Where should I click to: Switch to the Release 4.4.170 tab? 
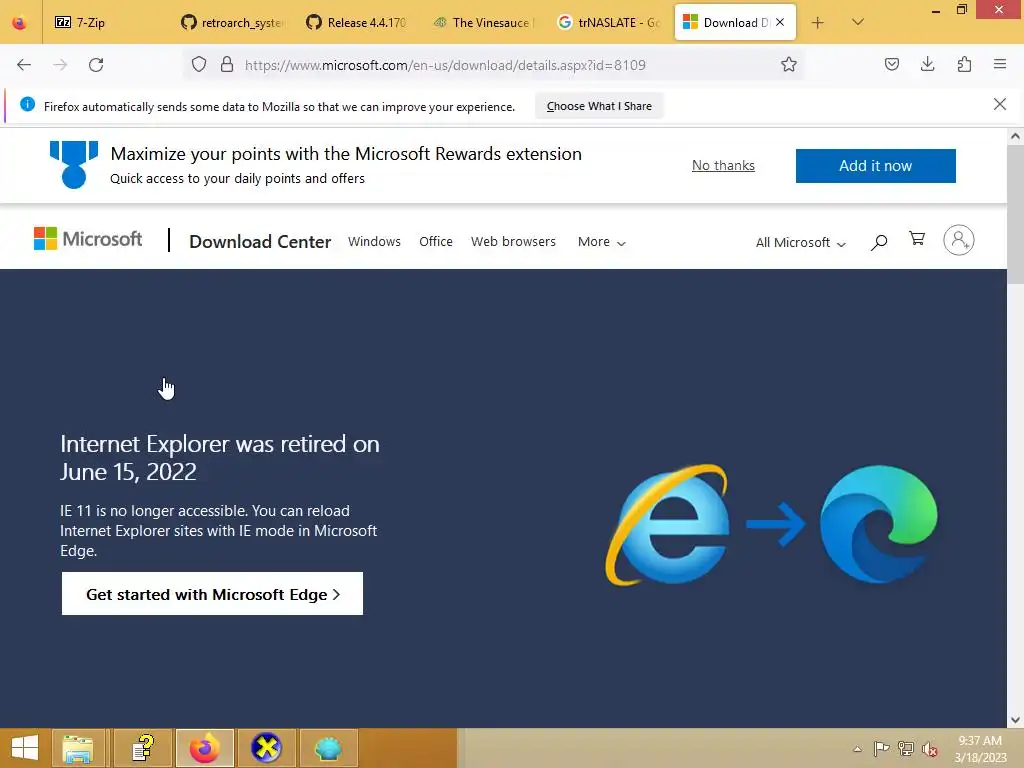point(357,22)
